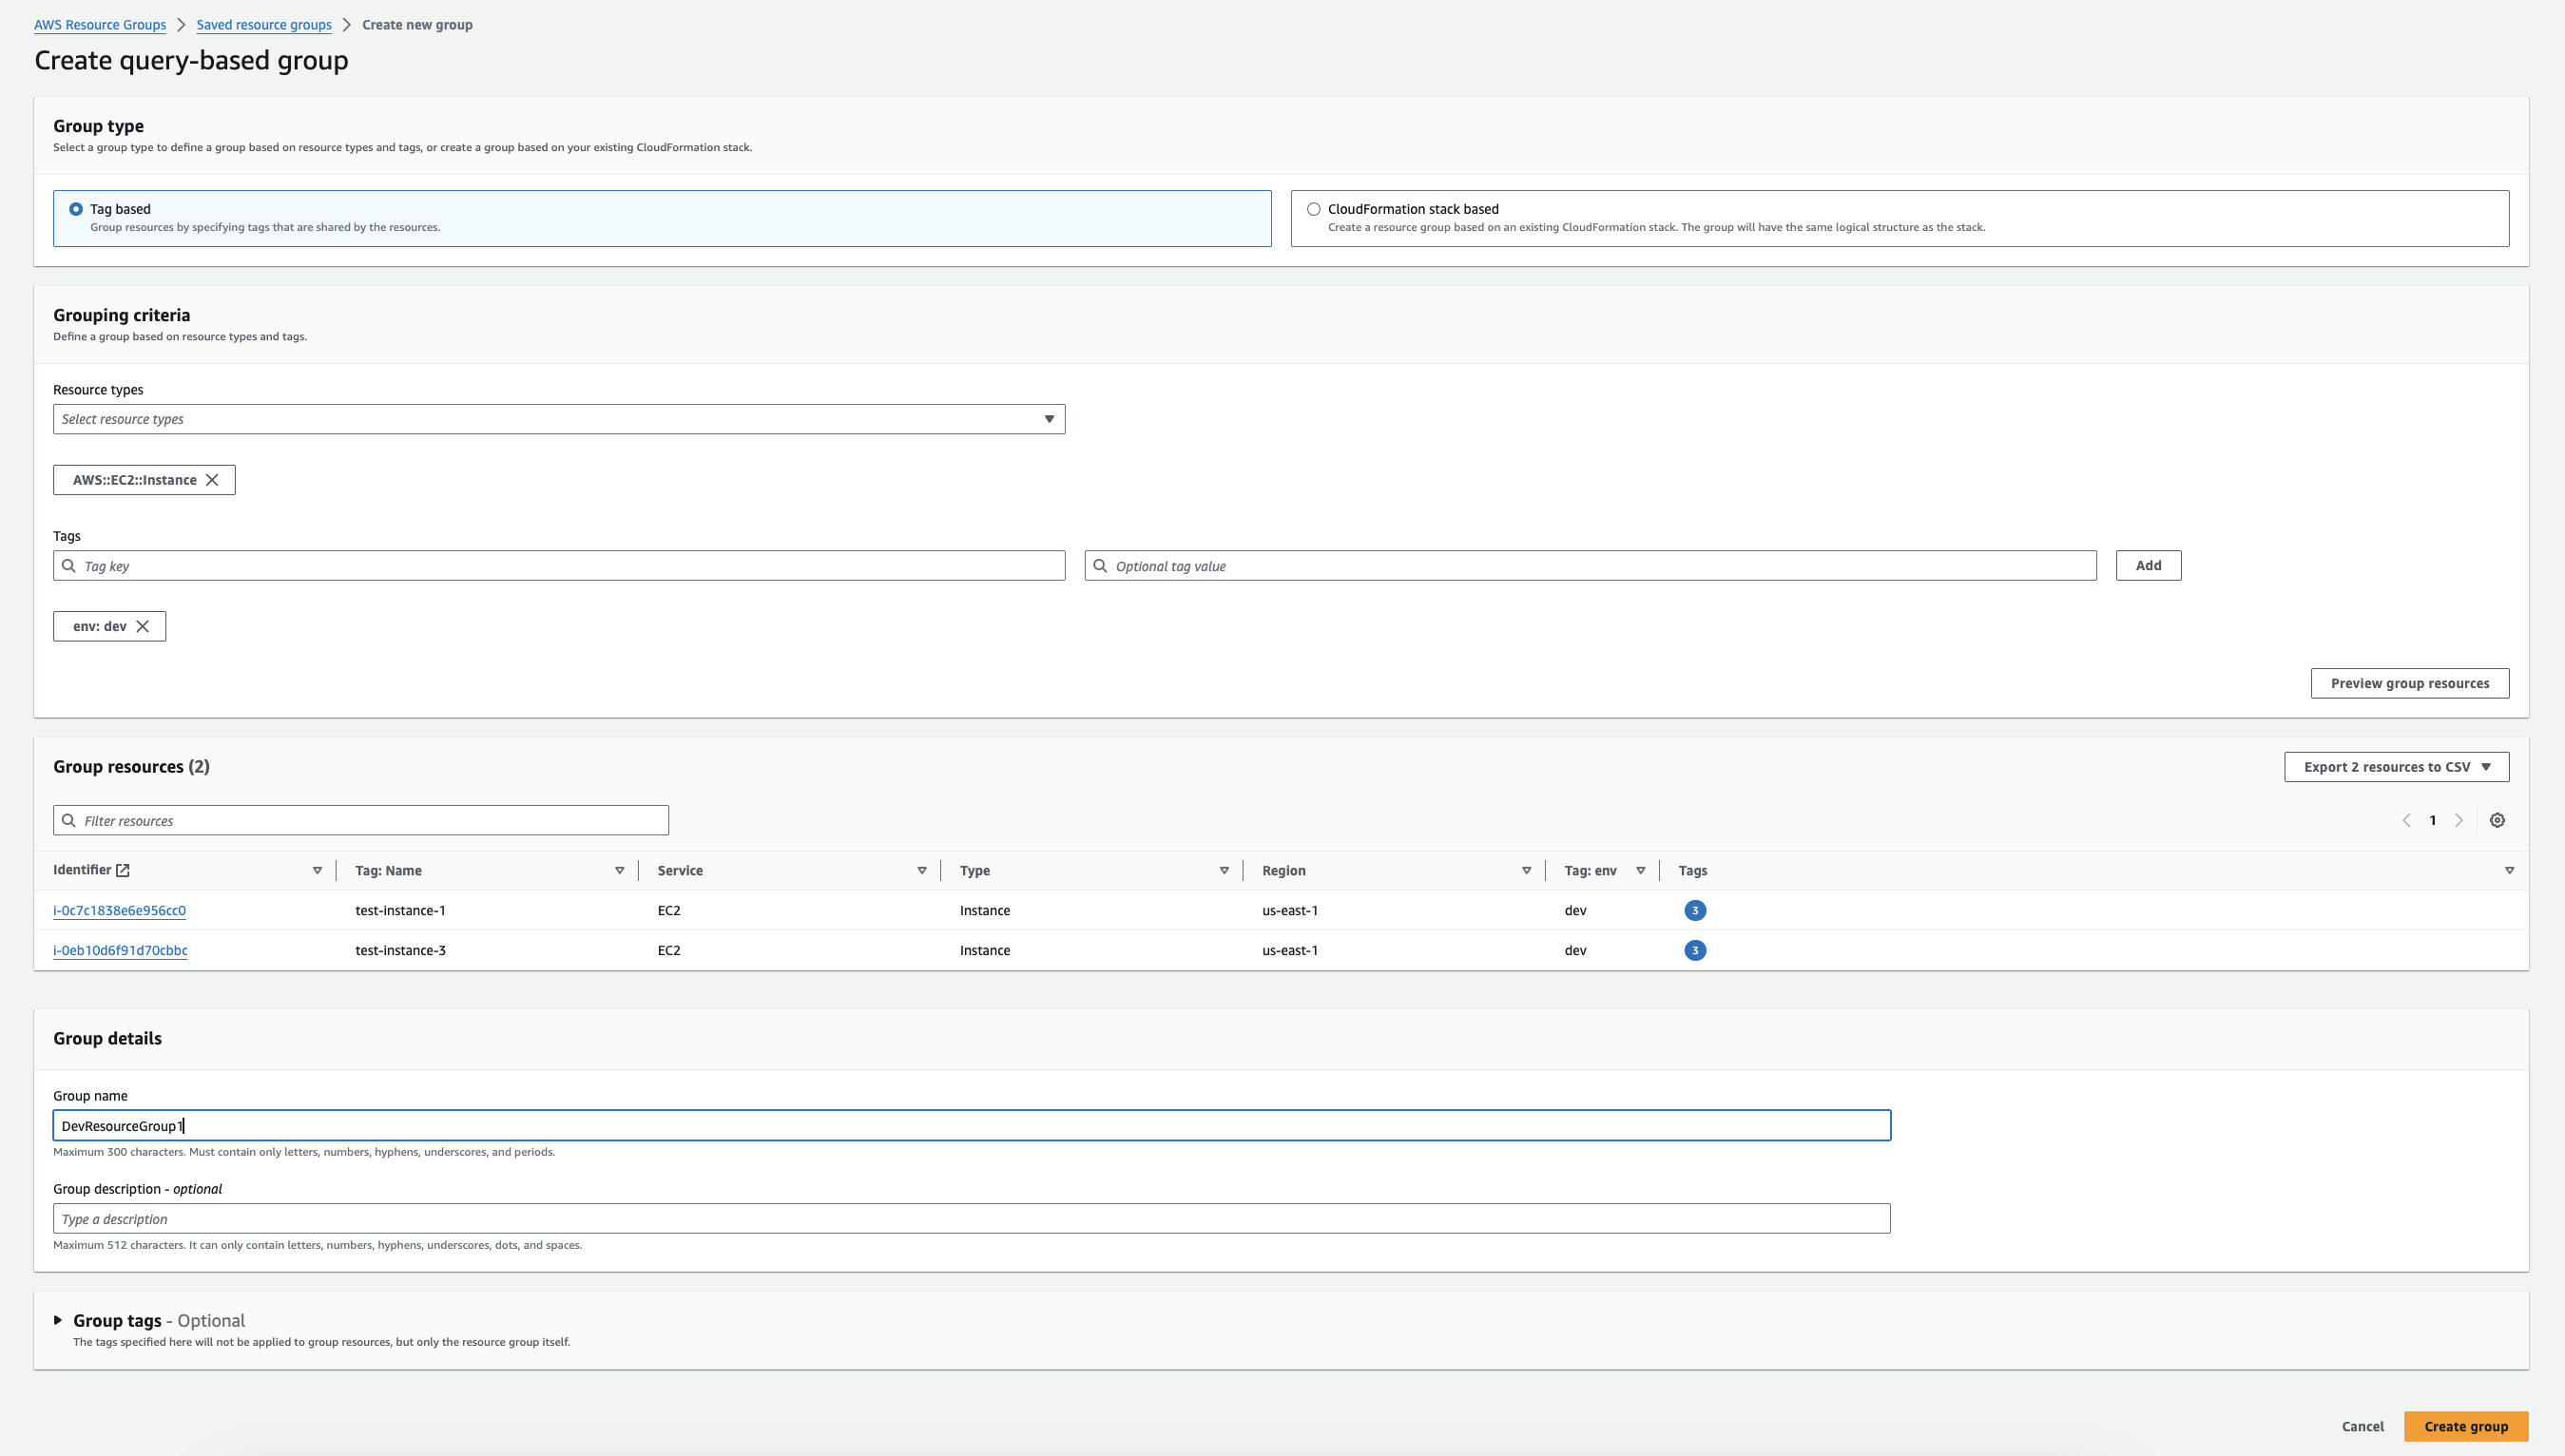Click the tags count badge for test-instance-1
This screenshot has width=2565, height=1456.
coord(1694,910)
